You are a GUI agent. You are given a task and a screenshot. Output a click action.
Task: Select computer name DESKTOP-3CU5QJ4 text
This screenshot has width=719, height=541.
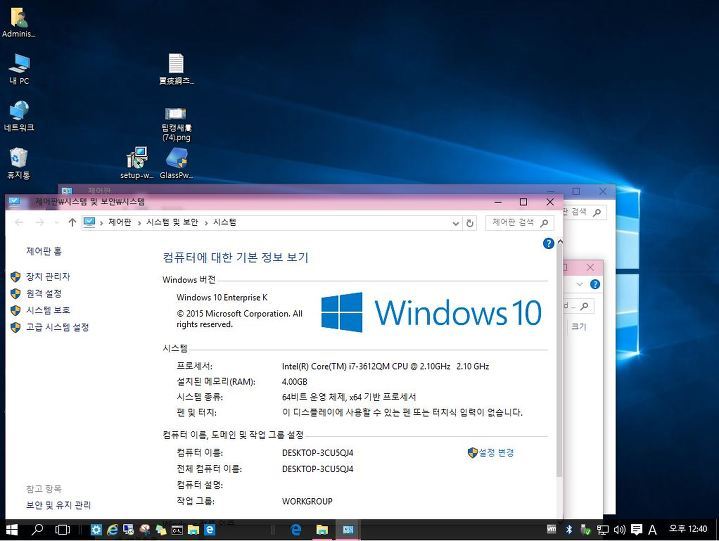pyautogui.click(x=317, y=453)
